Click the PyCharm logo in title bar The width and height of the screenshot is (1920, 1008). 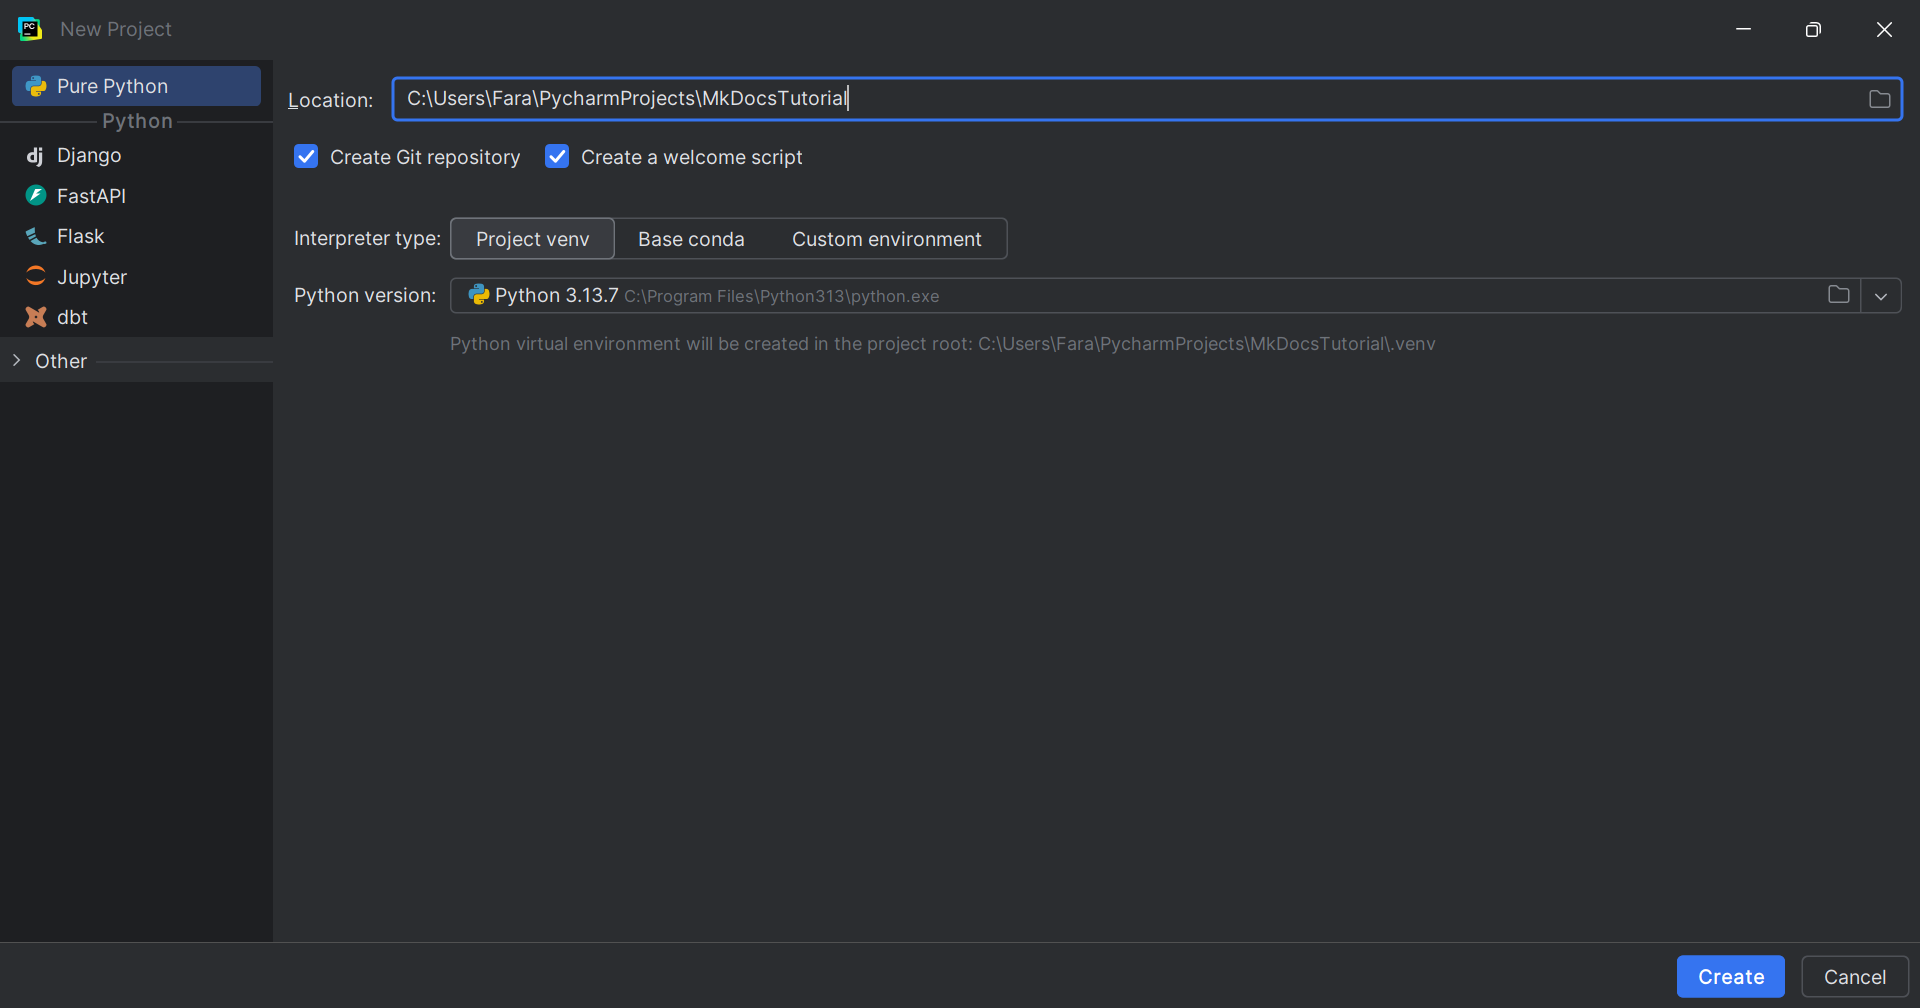(x=30, y=29)
